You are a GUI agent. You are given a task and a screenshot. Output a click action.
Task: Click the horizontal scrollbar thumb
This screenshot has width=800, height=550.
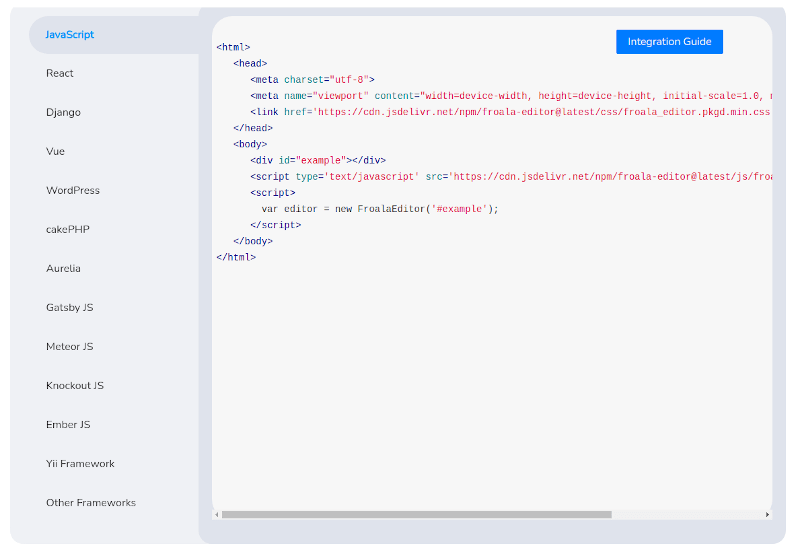click(x=415, y=515)
